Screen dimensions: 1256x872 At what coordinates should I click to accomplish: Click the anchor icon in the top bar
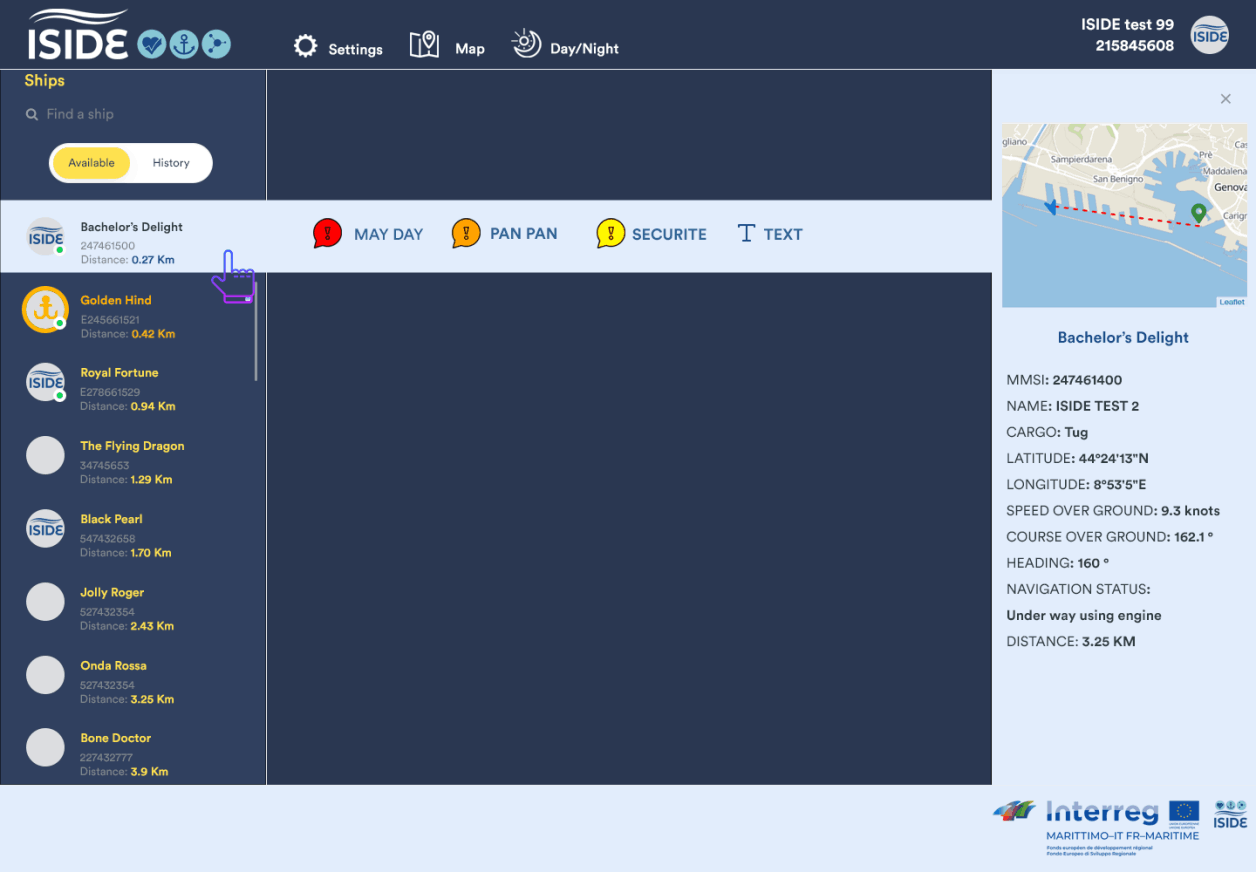[183, 44]
